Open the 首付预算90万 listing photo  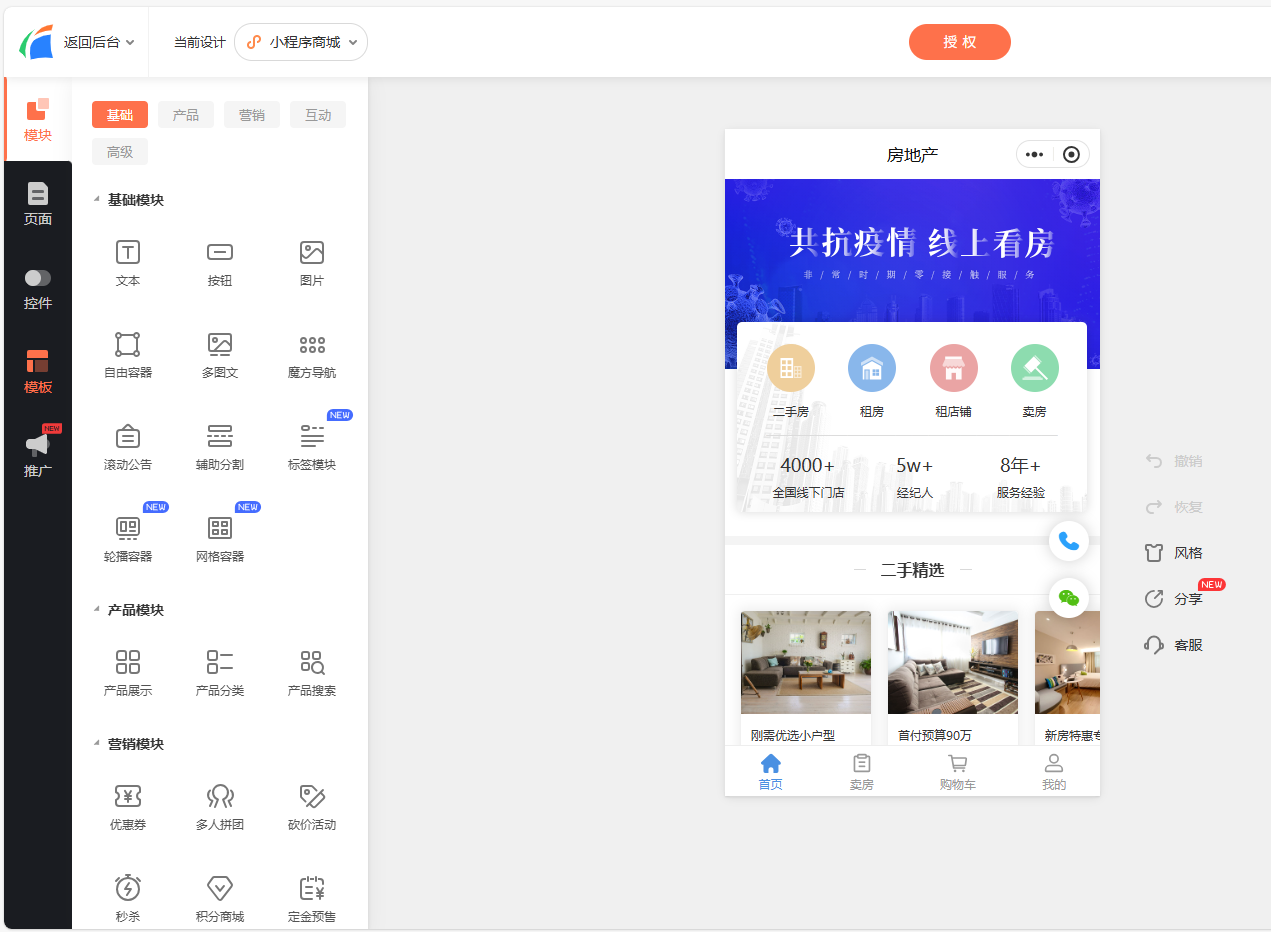click(x=953, y=662)
